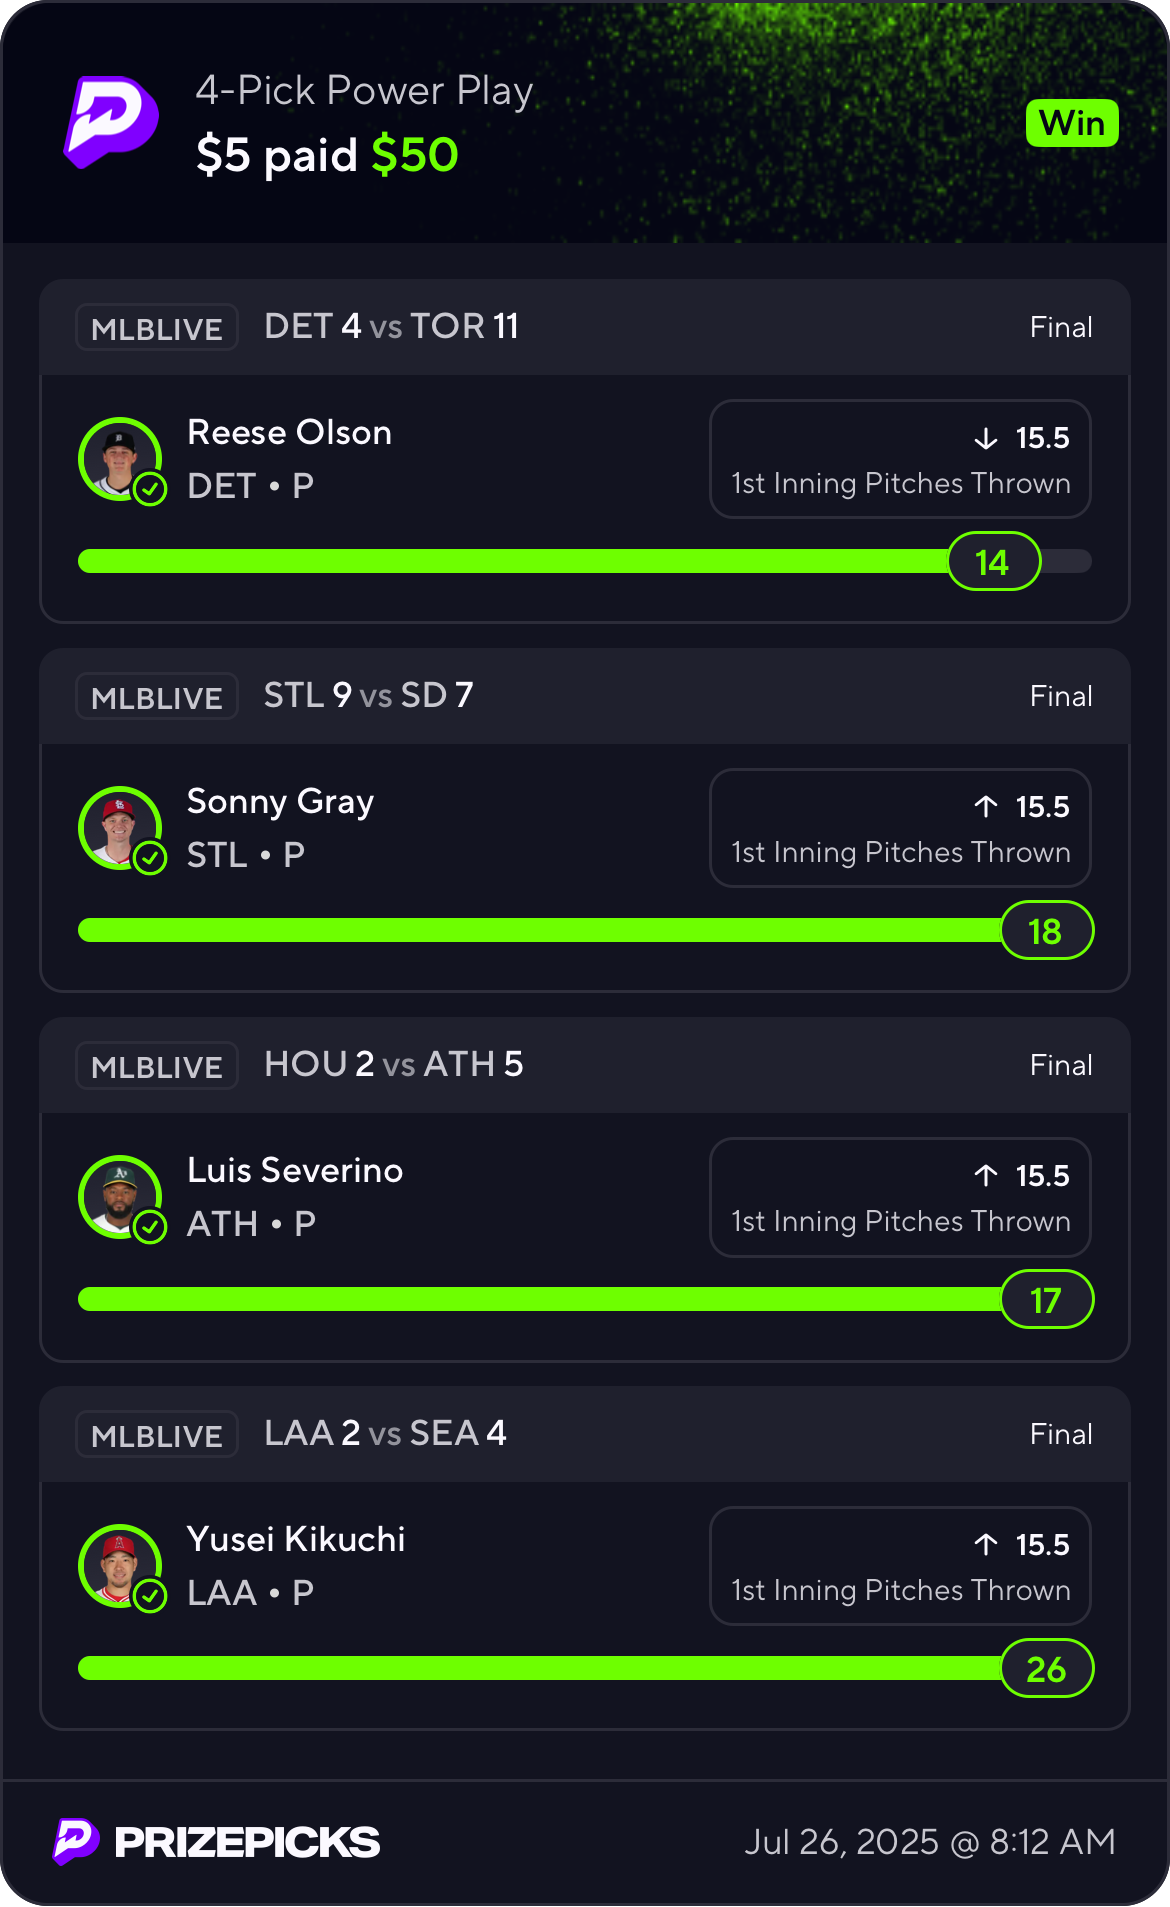The image size is (1170, 1907).
Task: Click the 26 marker on Kikuchi's progress bar
Action: (x=1046, y=1669)
